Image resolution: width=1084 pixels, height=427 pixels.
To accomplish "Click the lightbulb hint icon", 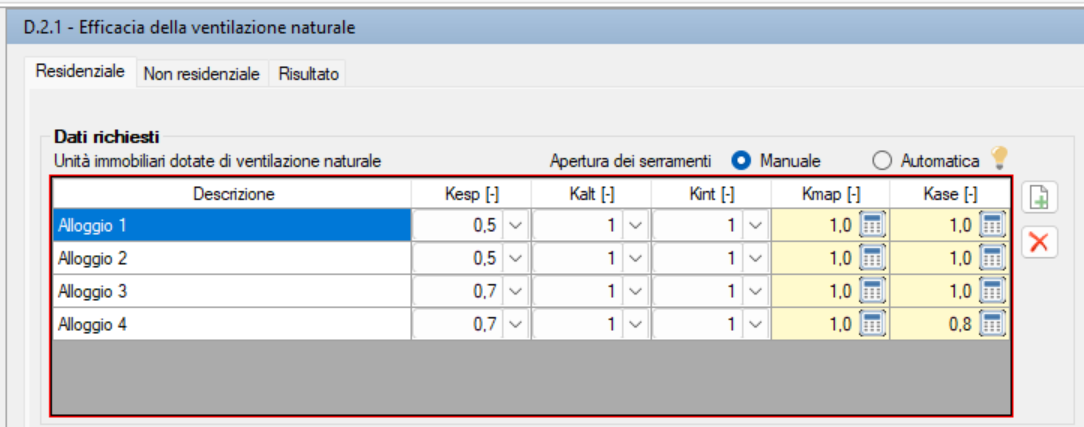I will point(998,159).
